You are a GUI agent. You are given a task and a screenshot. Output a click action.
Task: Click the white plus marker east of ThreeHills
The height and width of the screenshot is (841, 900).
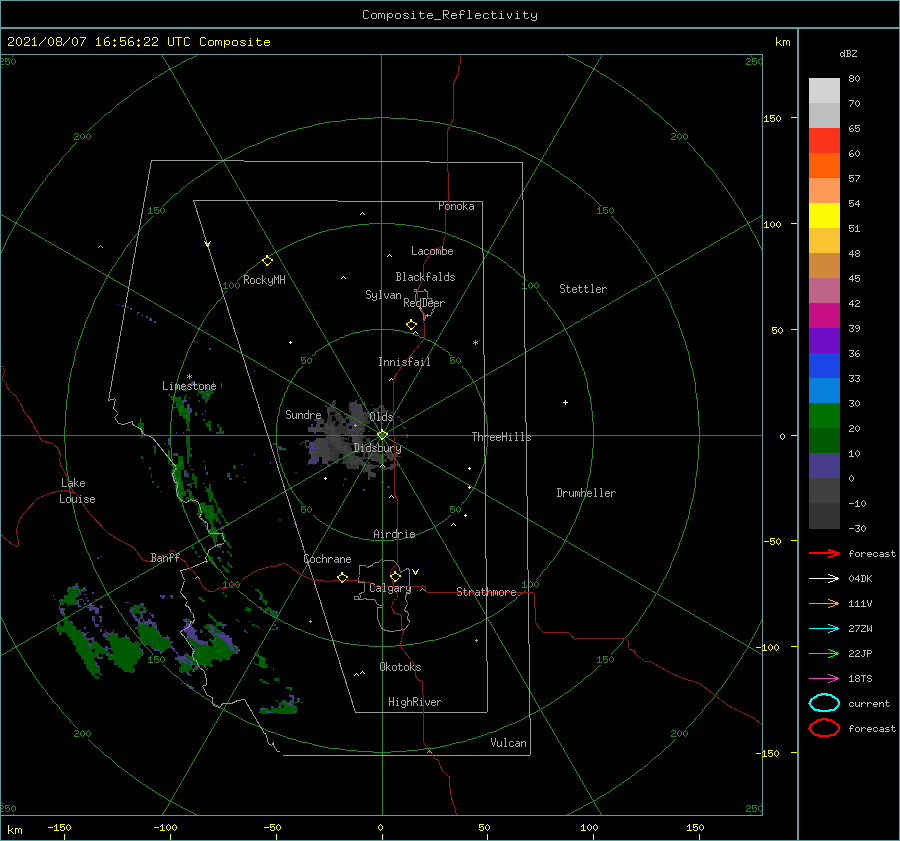pos(565,402)
